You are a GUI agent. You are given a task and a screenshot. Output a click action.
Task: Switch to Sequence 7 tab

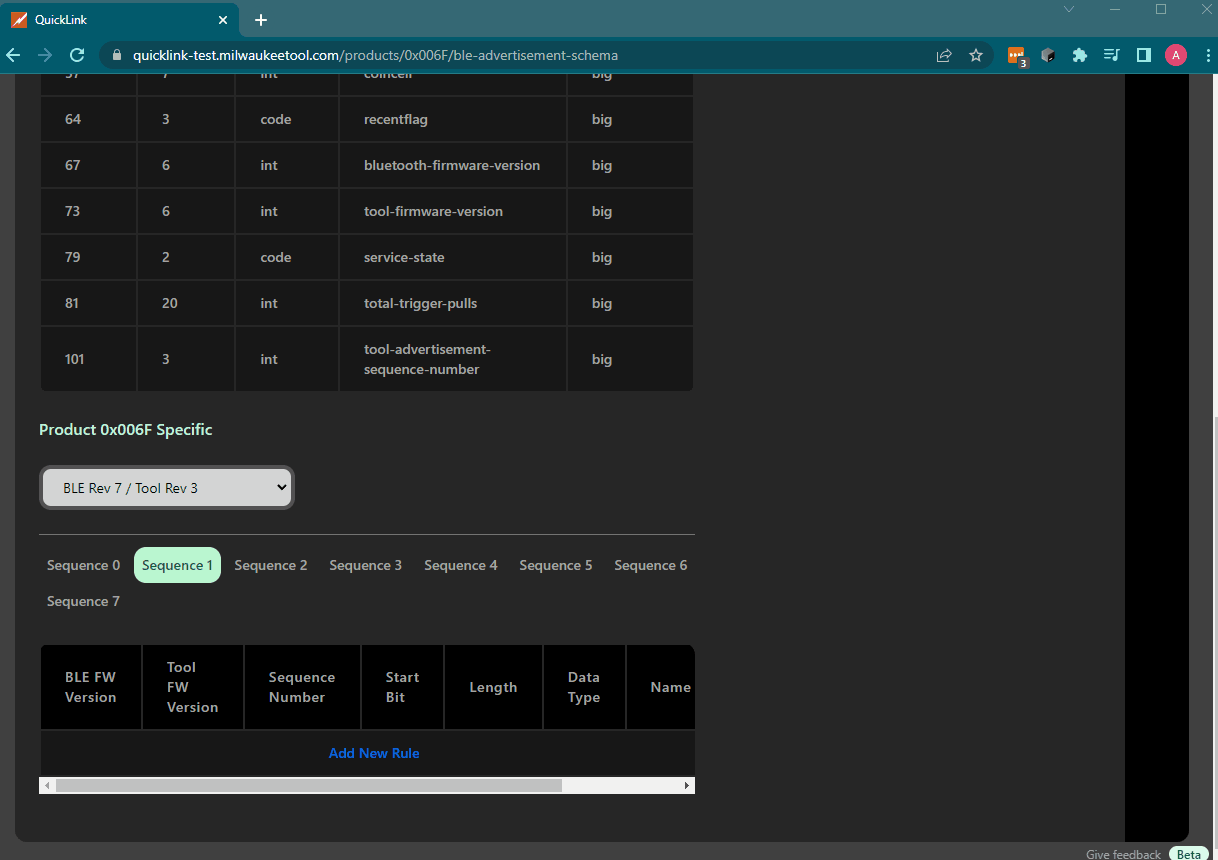(83, 601)
